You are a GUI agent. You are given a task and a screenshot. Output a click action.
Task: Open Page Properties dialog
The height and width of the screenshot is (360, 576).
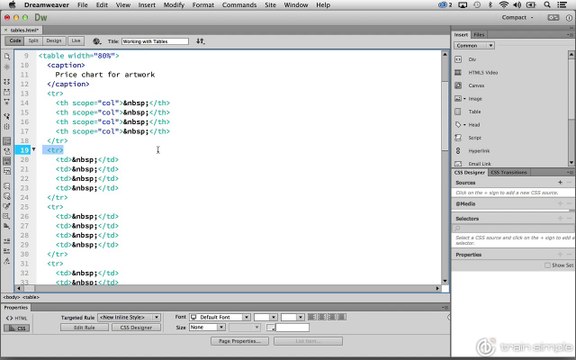240,341
